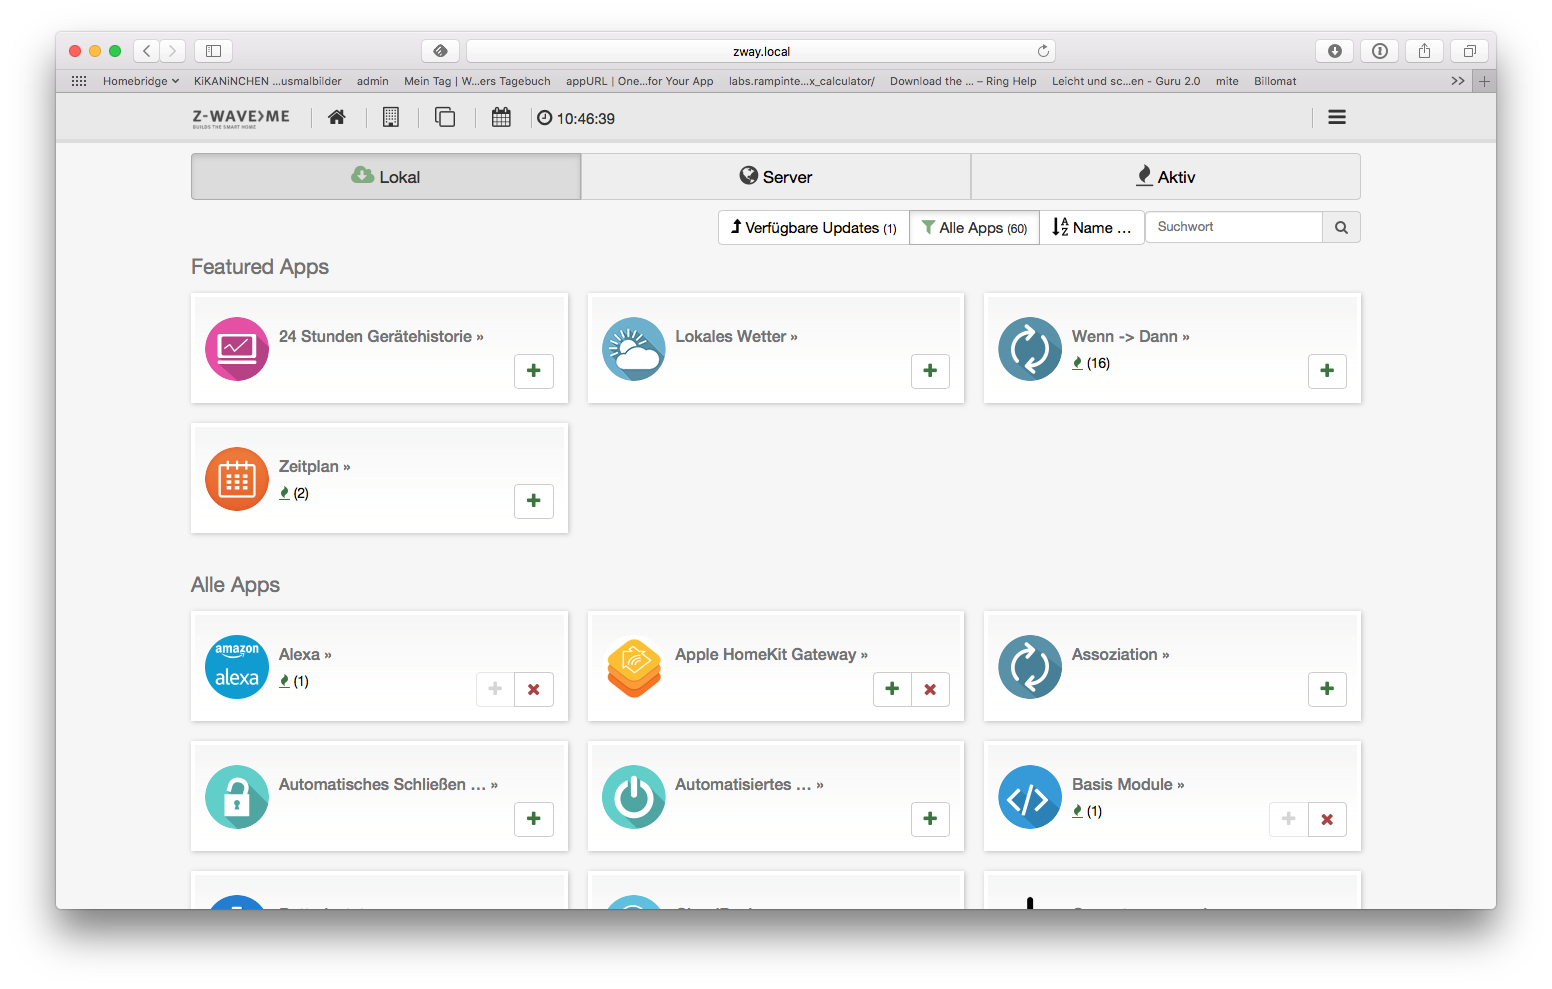Viewport: 1552px width, 989px height.
Task: Switch to the Aktiv tab
Action: (1165, 177)
